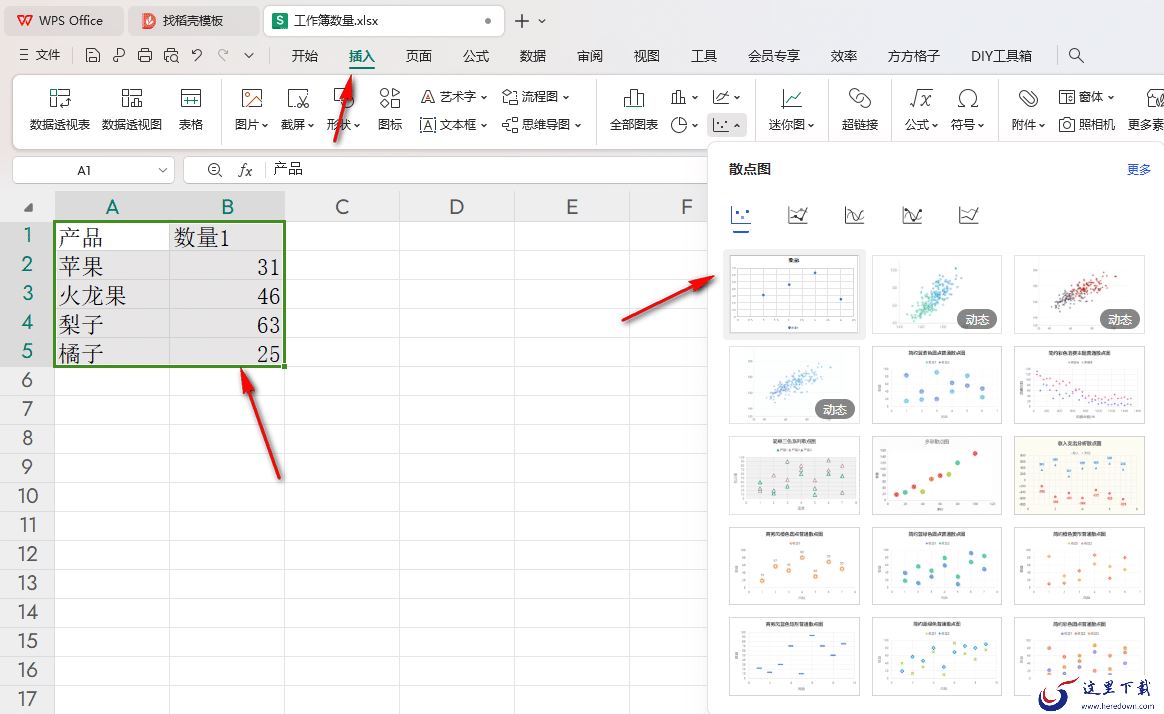Select column C header

click(341, 207)
